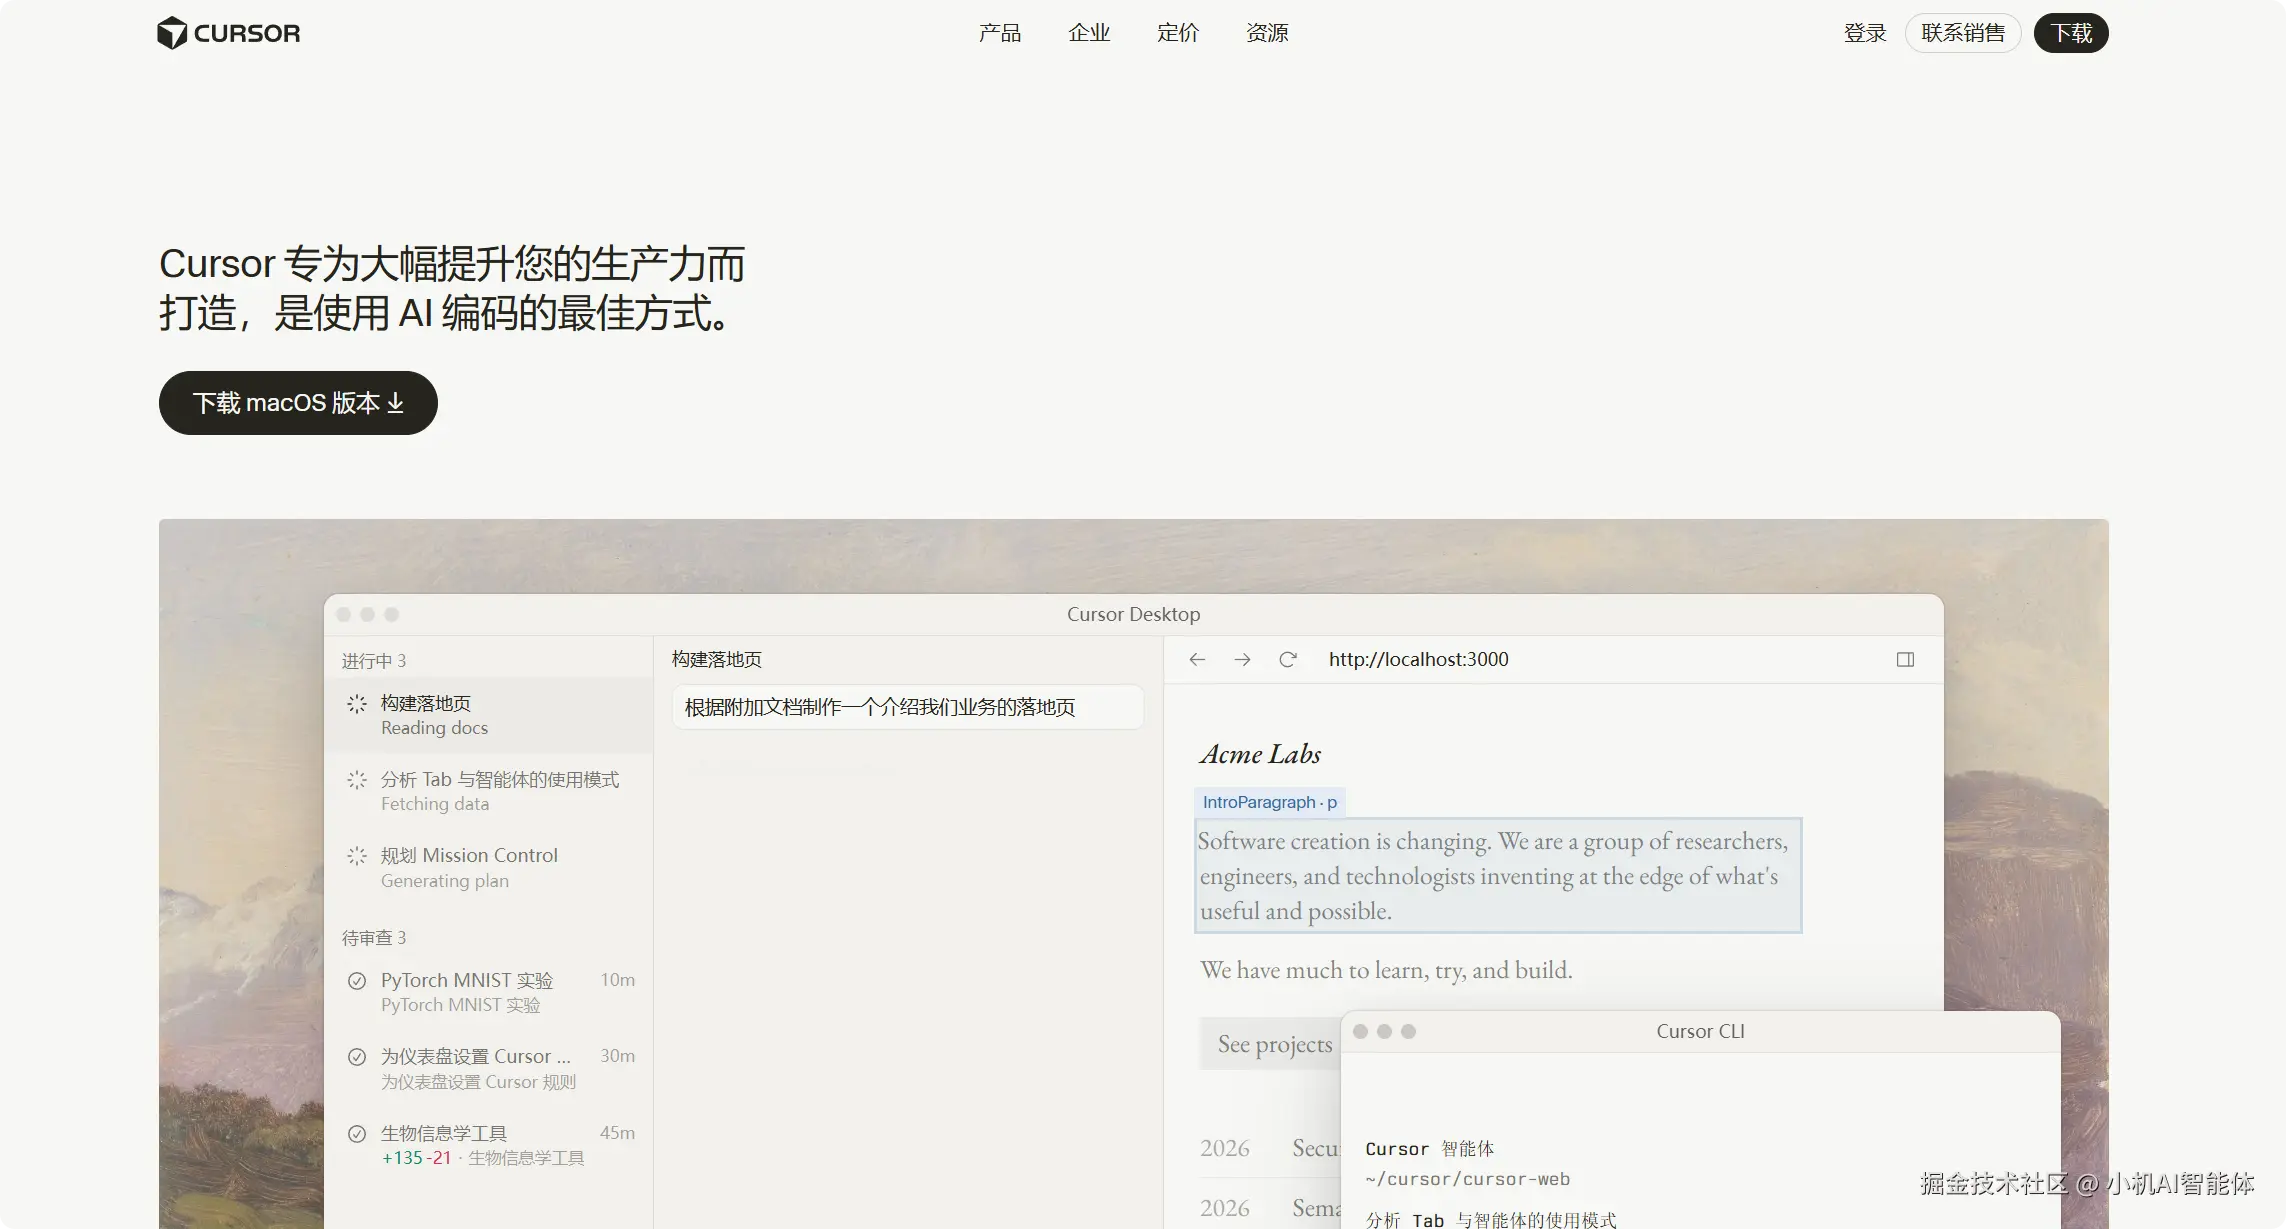Click spinner icon beside 规划 Mission Control
Screen dimensions: 2286x1229
point(357,856)
